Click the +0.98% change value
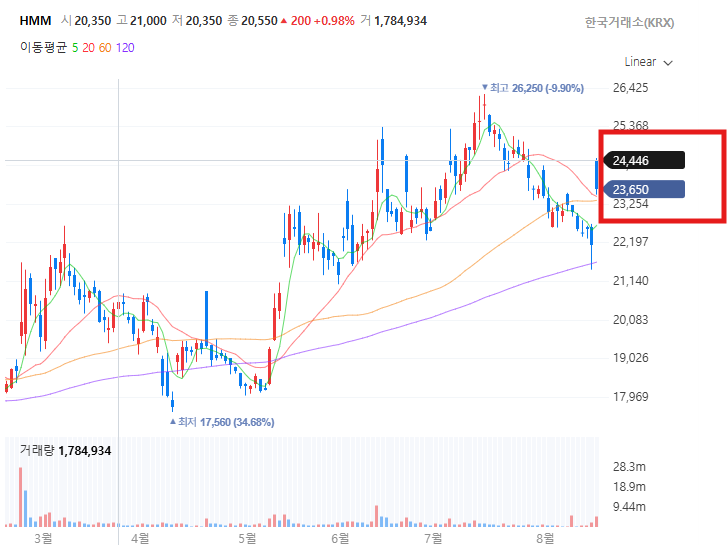The height and width of the screenshot is (545, 727). point(334,21)
